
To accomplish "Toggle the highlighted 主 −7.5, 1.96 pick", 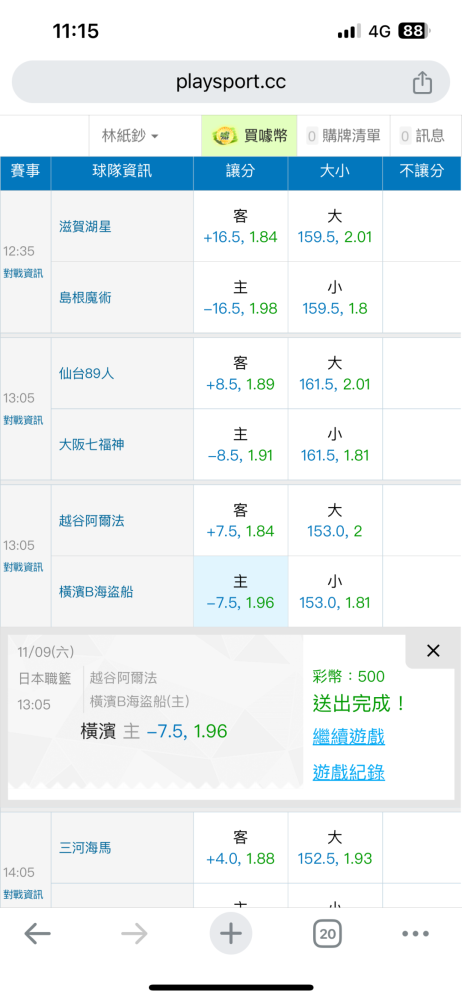I will click(241, 591).
